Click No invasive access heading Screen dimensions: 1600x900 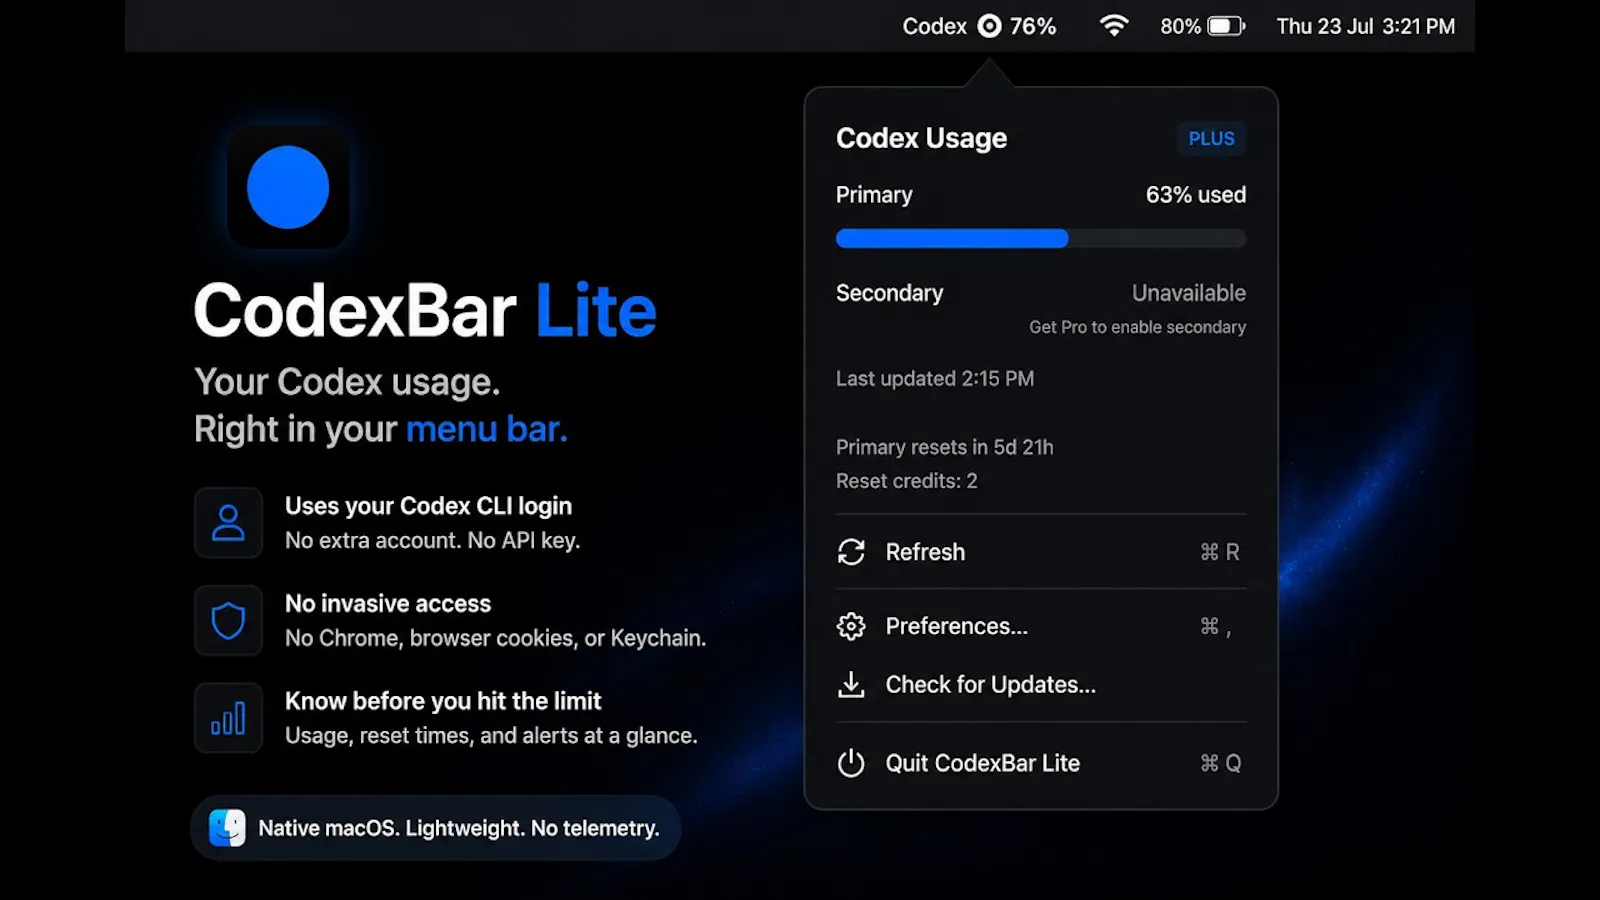click(x=388, y=604)
